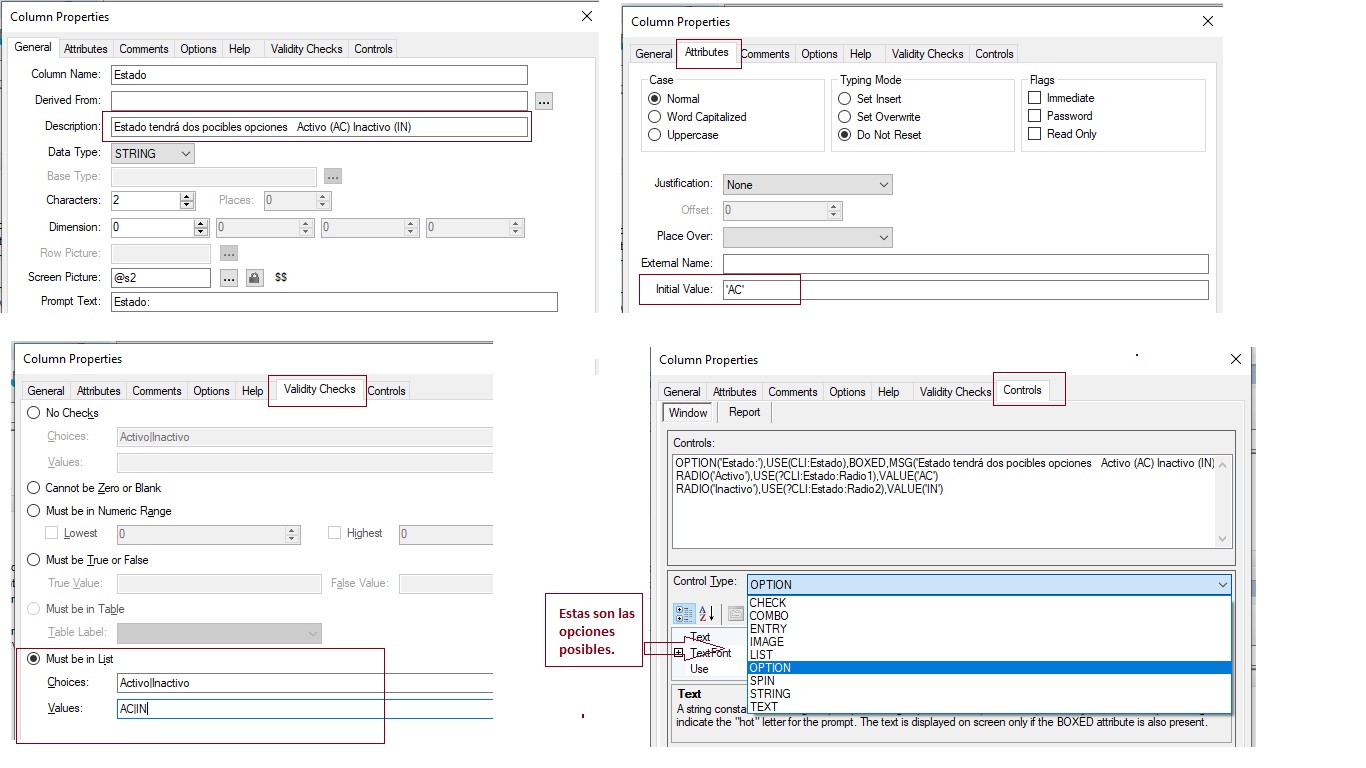Screen dimensions: 1366x768
Task: Switch to the Window sub-tab in Controls
Action: pyautogui.click(x=688, y=413)
